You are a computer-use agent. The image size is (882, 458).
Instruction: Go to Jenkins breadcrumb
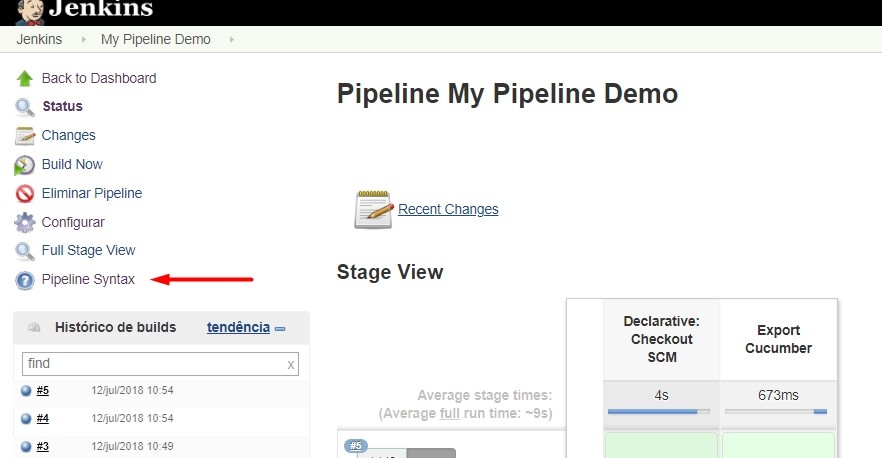click(39, 39)
